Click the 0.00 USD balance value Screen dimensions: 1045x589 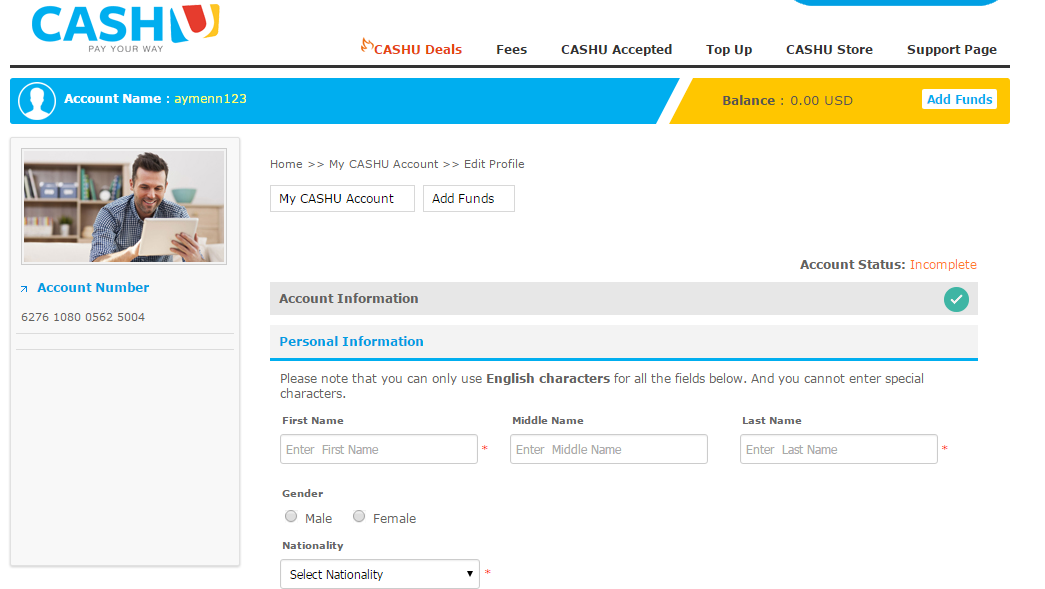pos(821,101)
